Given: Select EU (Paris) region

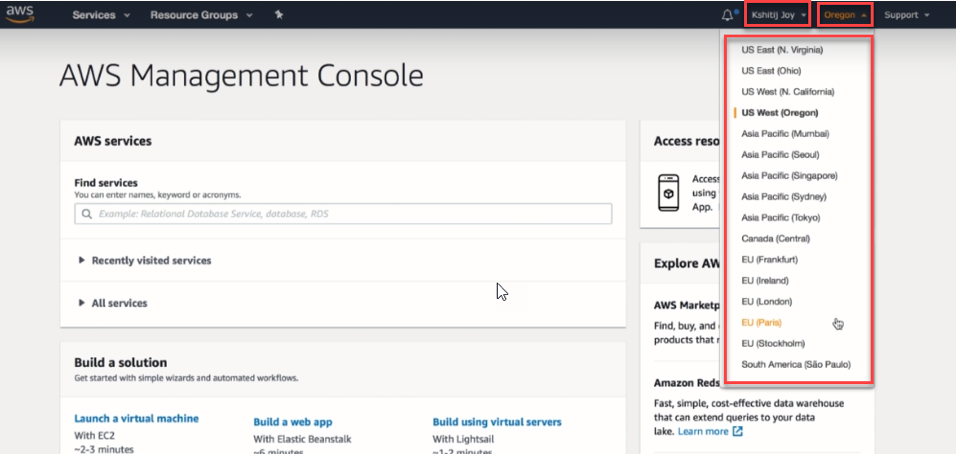Looking at the screenshot, I should point(762,322).
